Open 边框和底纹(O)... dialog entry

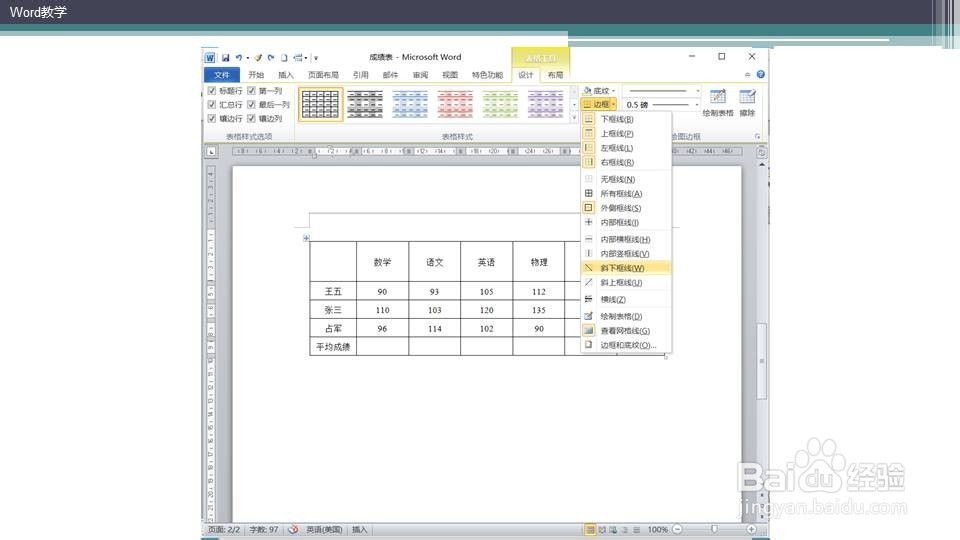(x=626, y=345)
